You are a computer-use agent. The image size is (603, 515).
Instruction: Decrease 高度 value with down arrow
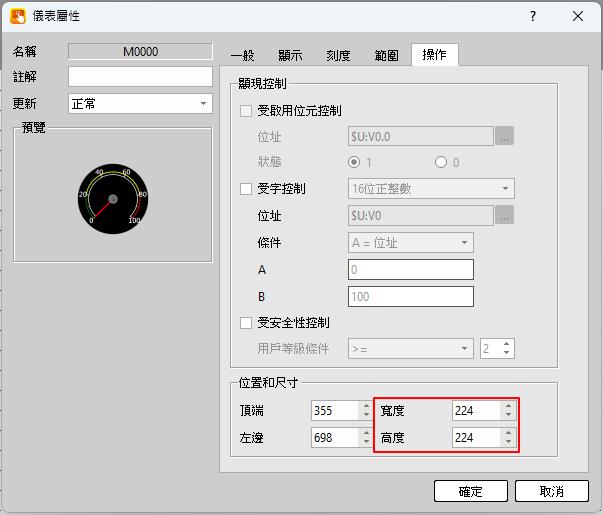pos(508,442)
